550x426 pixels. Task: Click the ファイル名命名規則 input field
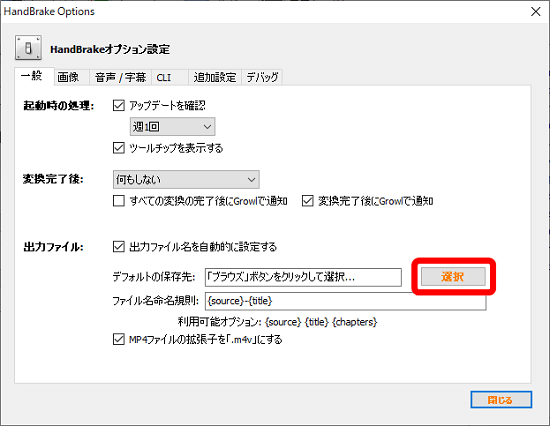point(346,301)
